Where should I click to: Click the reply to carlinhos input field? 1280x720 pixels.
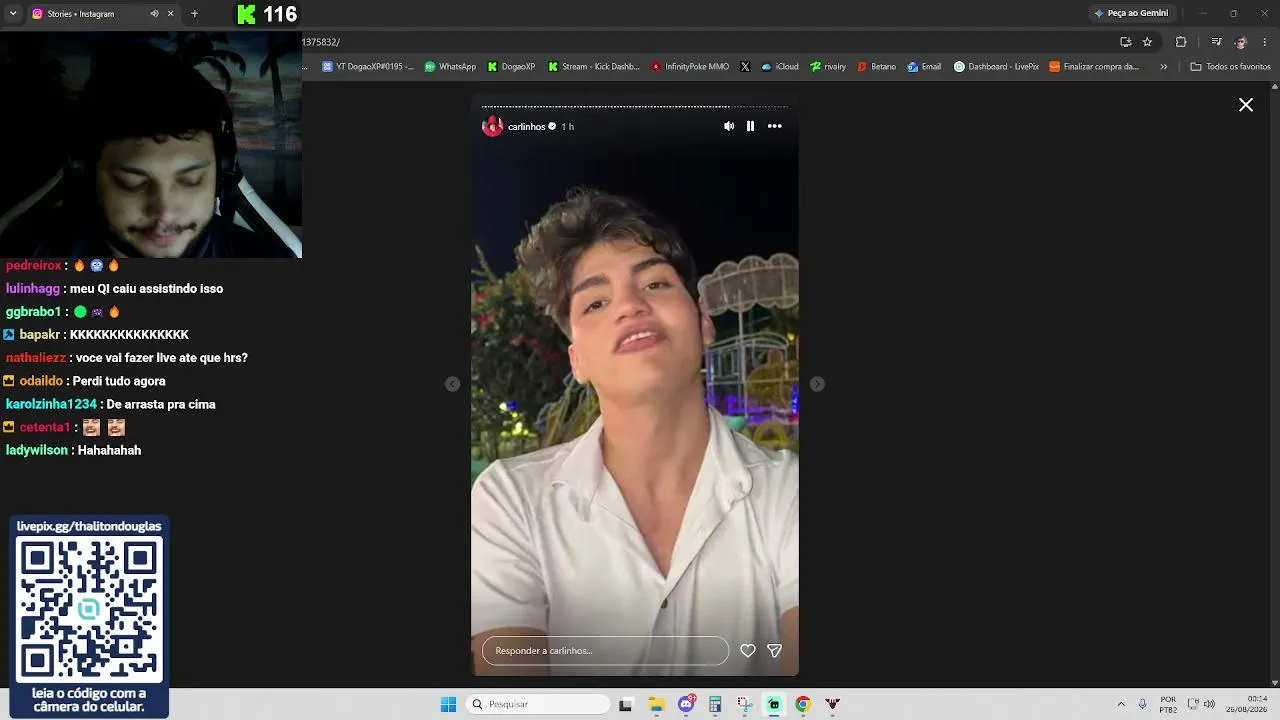605,651
